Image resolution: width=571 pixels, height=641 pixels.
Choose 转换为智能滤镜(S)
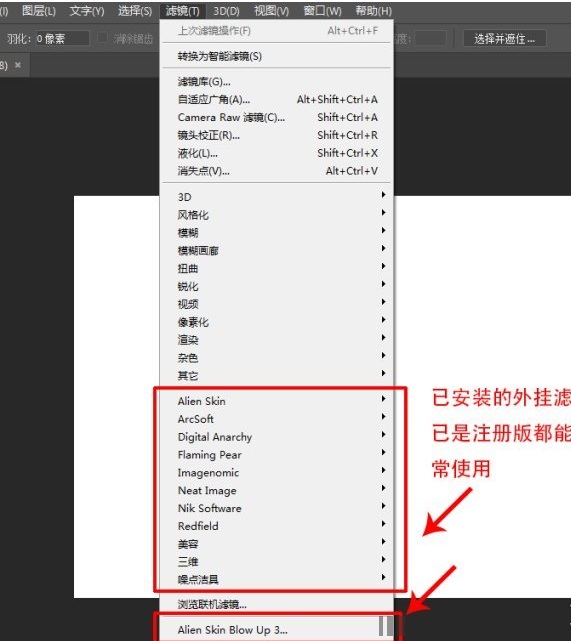[277, 56]
